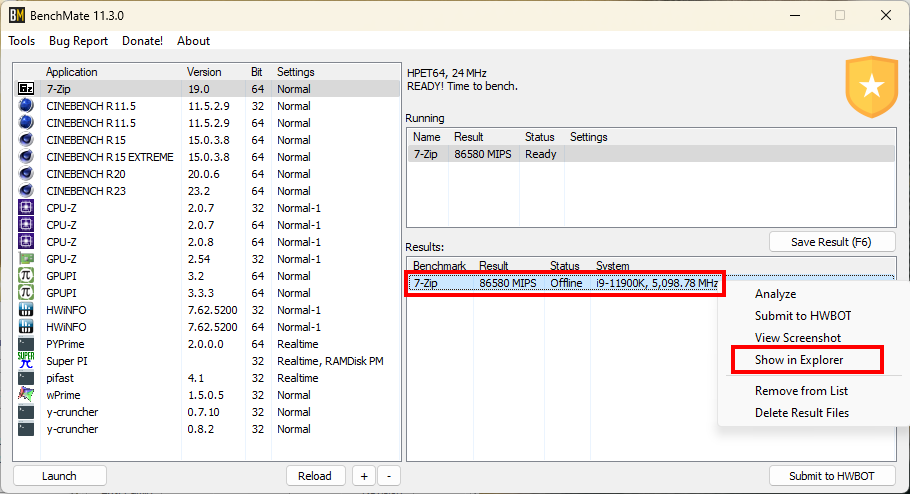Select the PYPrime application name

pos(65,344)
